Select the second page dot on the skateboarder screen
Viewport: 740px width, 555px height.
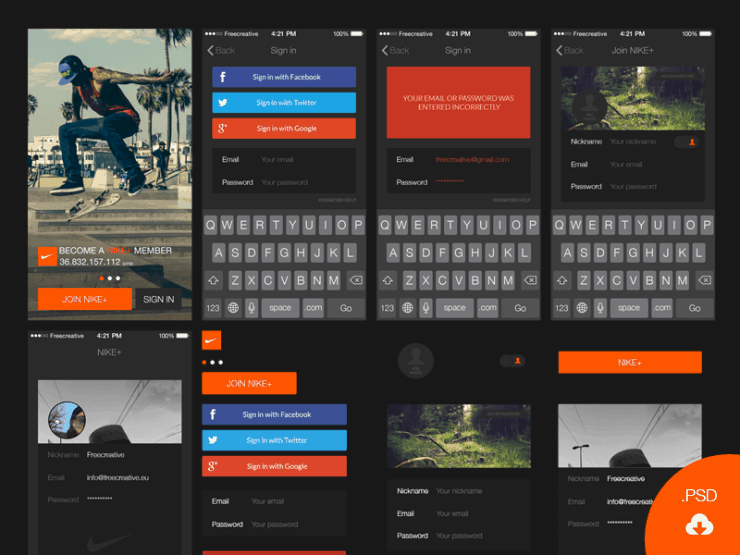110,277
